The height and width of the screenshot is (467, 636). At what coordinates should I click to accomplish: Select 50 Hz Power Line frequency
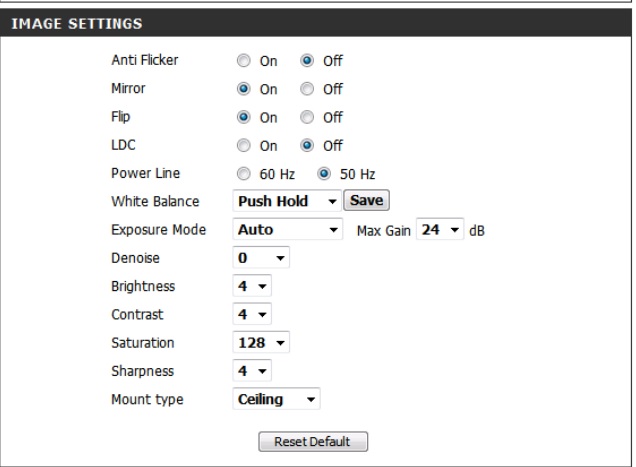[x=323, y=173]
